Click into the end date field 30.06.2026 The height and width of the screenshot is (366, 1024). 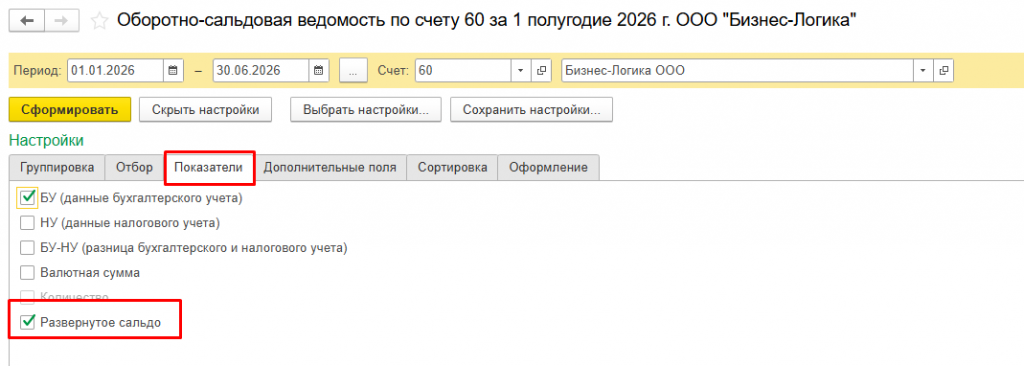pos(261,71)
